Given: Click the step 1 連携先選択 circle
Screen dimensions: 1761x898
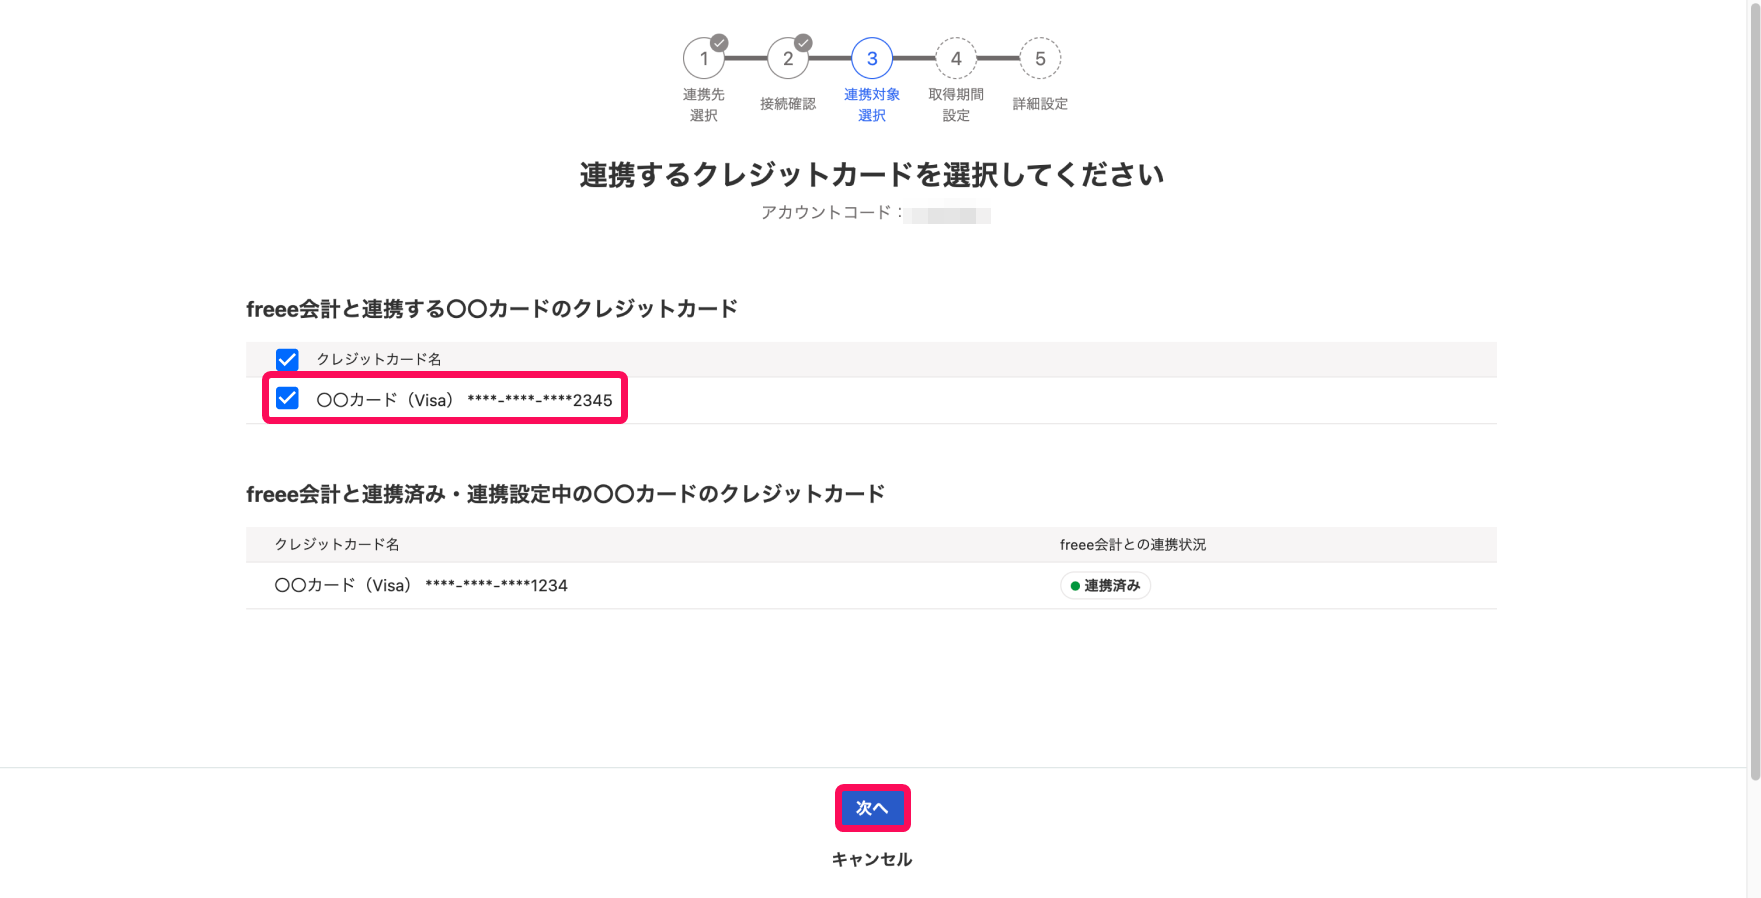Looking at the screenshot, I should tap(705, 58).
